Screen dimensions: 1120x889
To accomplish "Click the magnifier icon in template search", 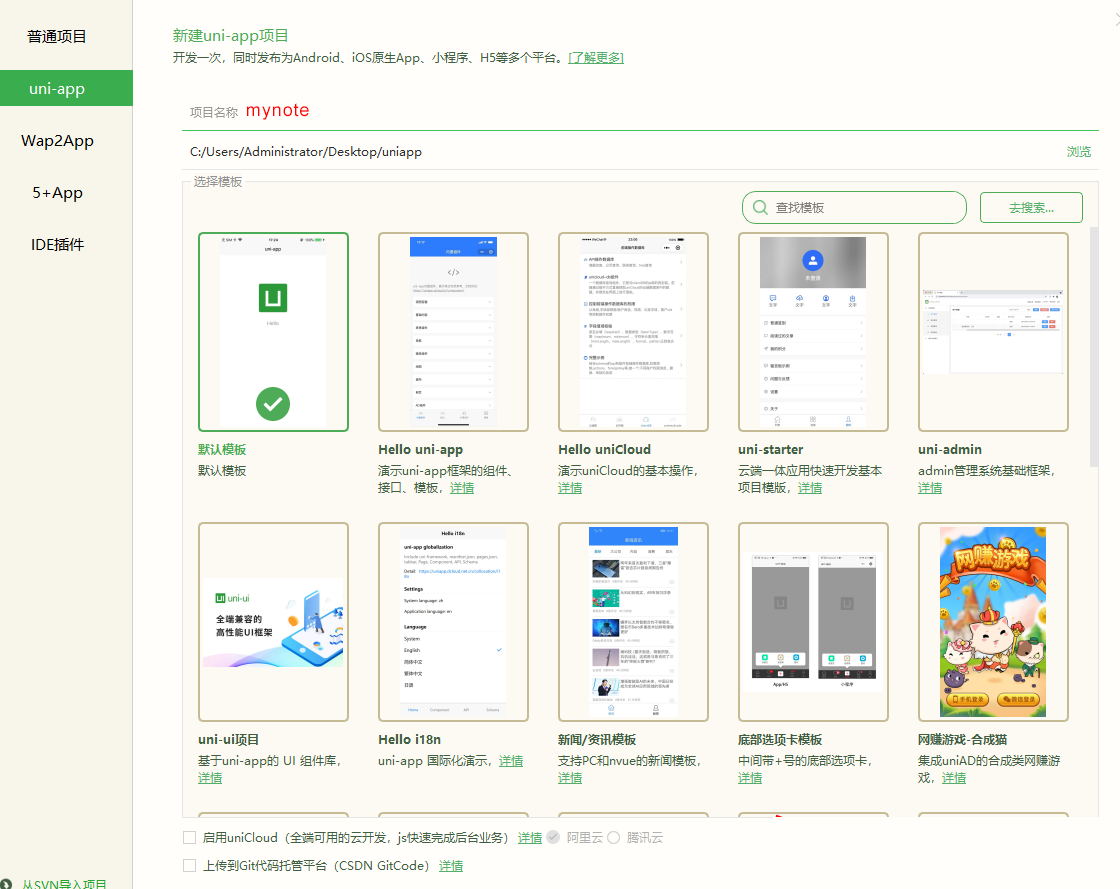I will coord(761,208).
